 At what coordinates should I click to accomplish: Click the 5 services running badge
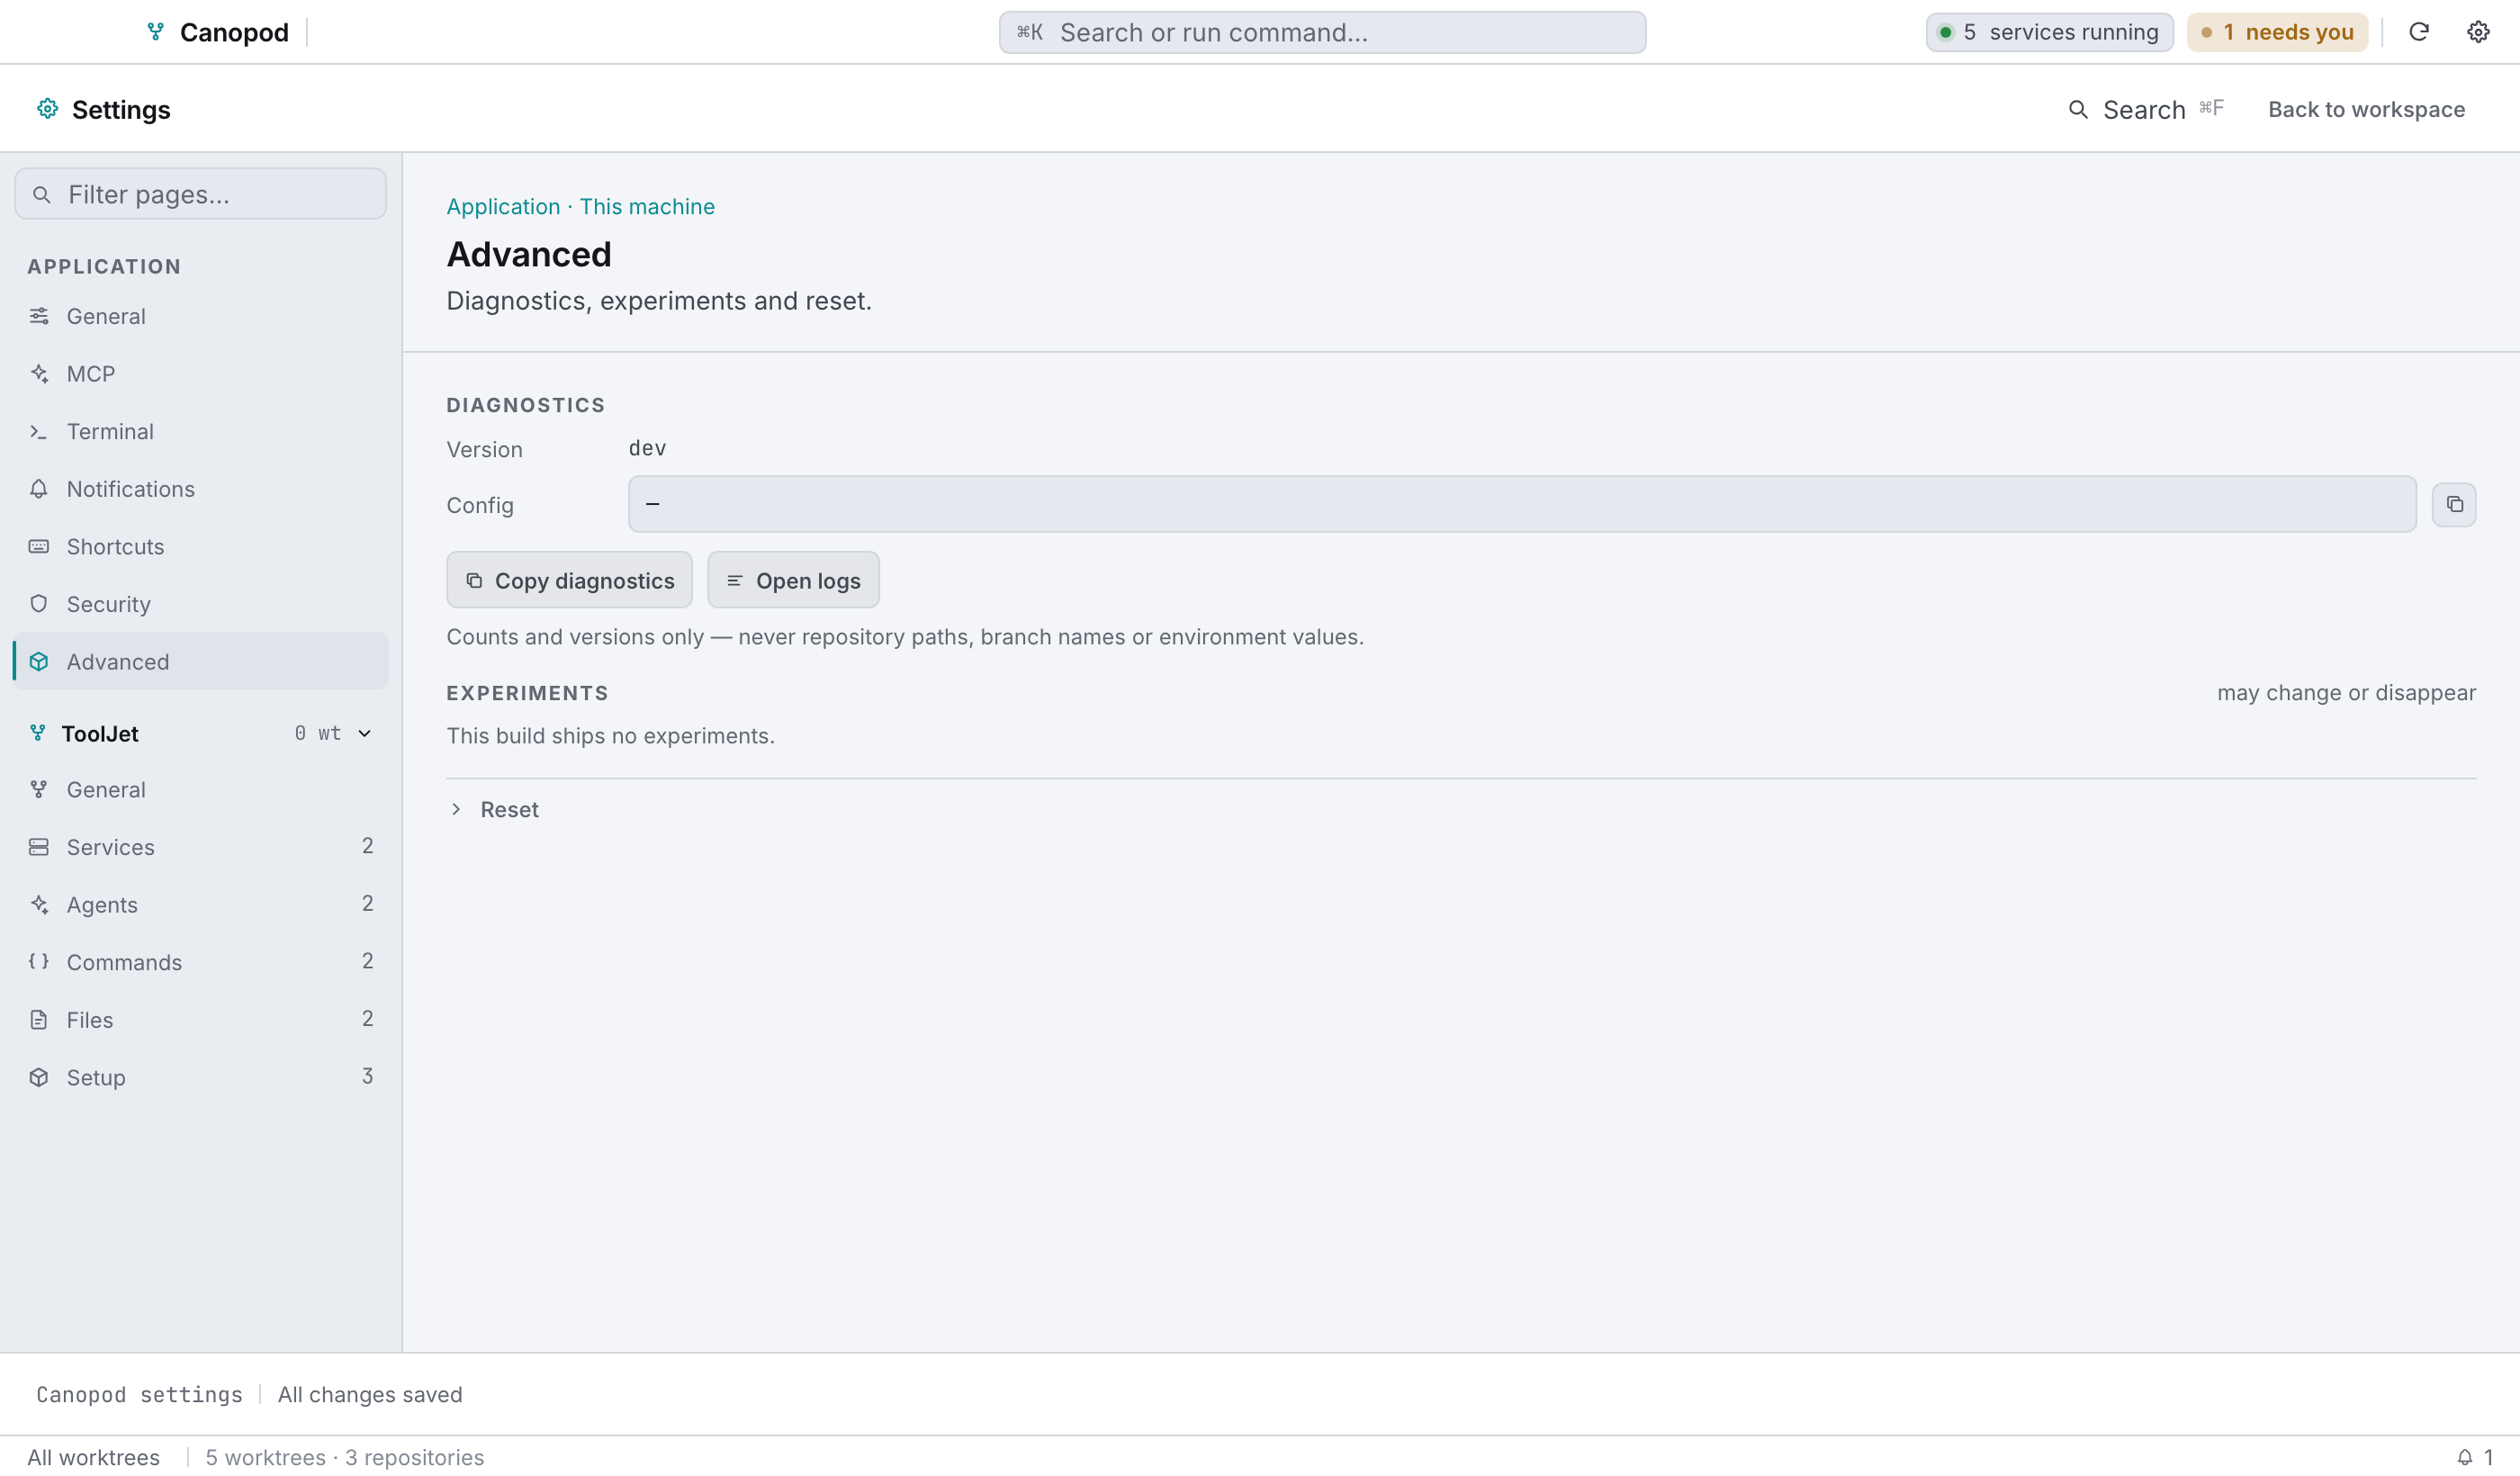point(2049,32)
